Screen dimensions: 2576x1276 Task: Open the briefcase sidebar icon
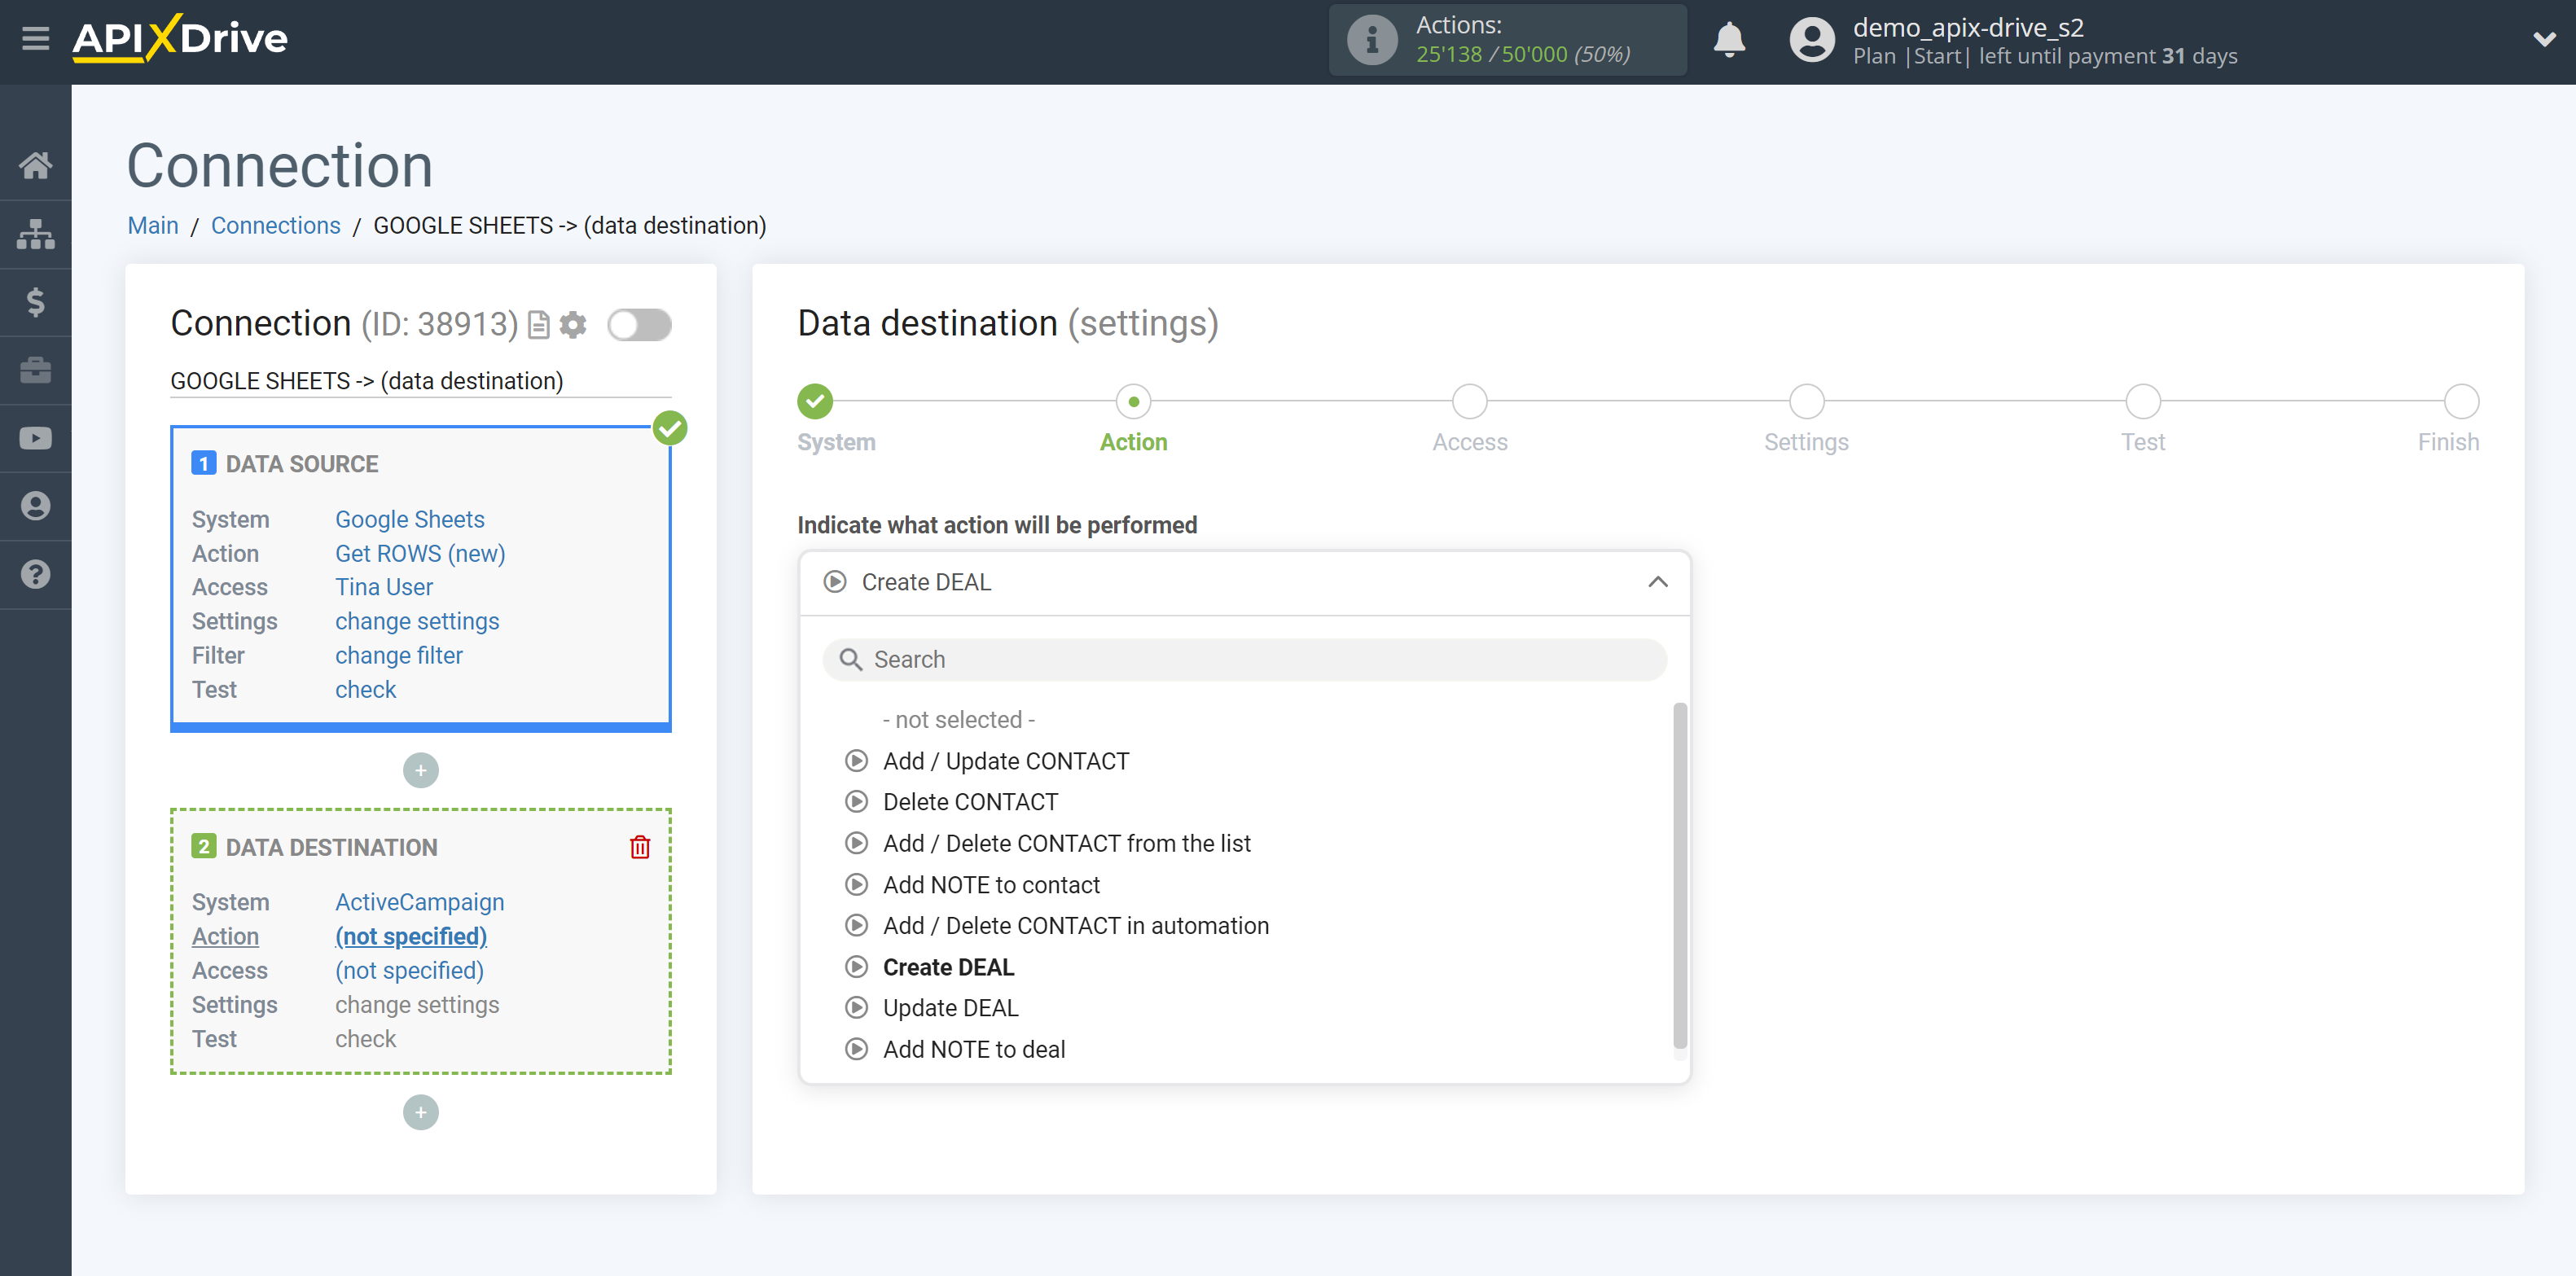coord(36,370)
